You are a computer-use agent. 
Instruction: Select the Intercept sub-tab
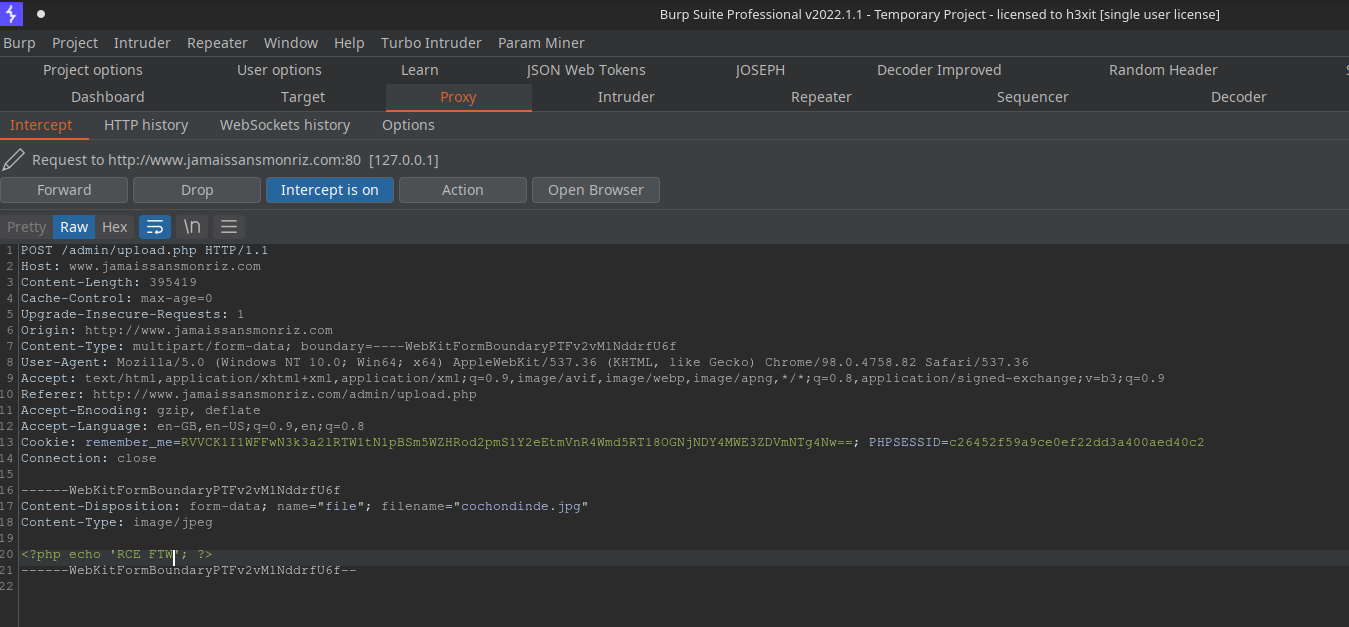click(41, 125)
